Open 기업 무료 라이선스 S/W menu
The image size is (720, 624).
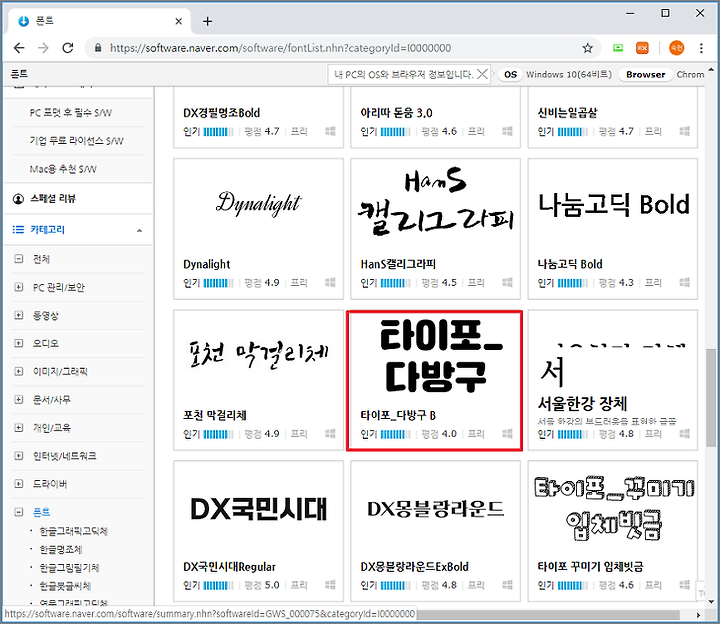pos(77,141)
